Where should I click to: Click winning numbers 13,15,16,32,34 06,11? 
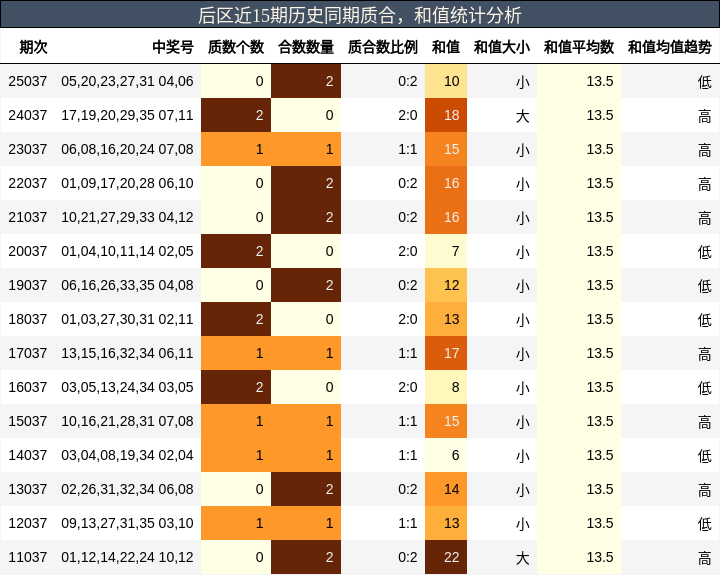click(x=127, y=353)
